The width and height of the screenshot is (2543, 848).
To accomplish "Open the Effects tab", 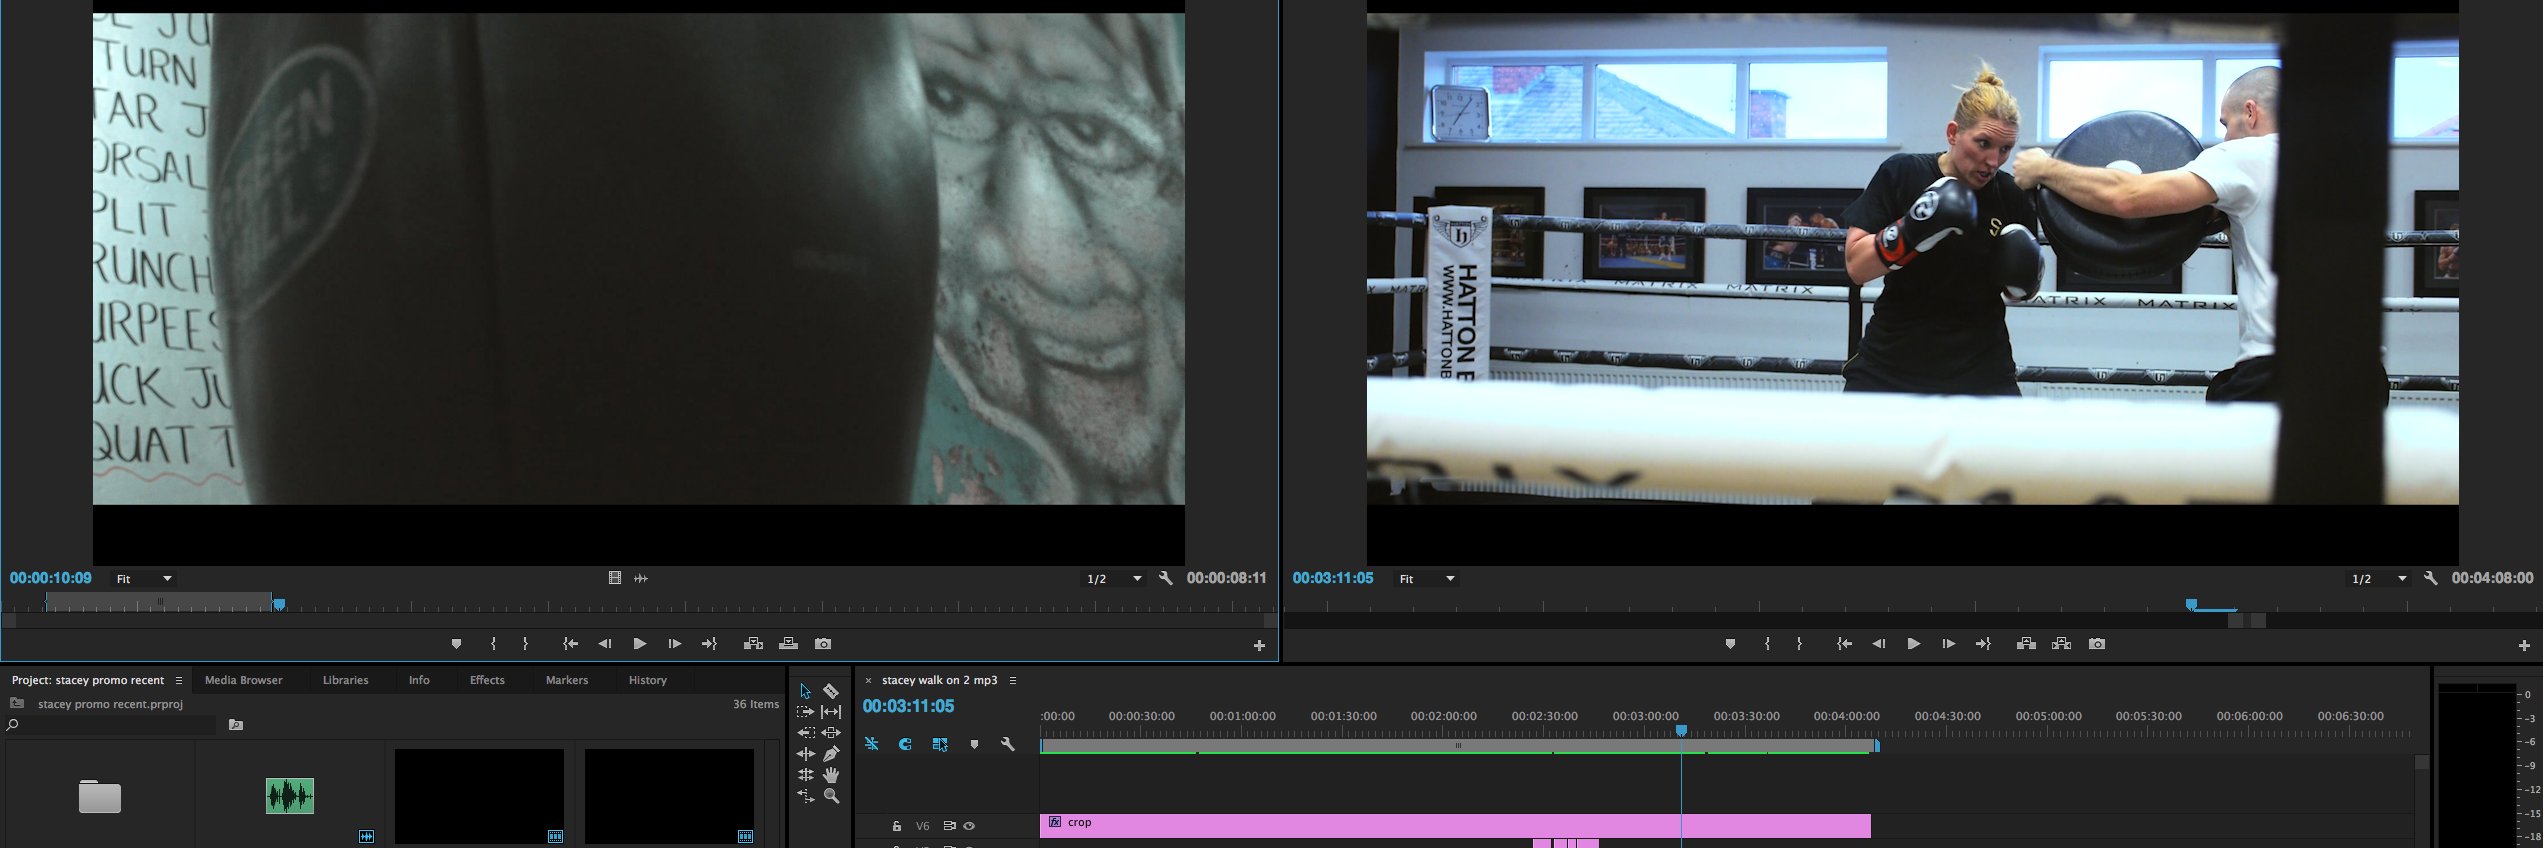I will 487,680.
